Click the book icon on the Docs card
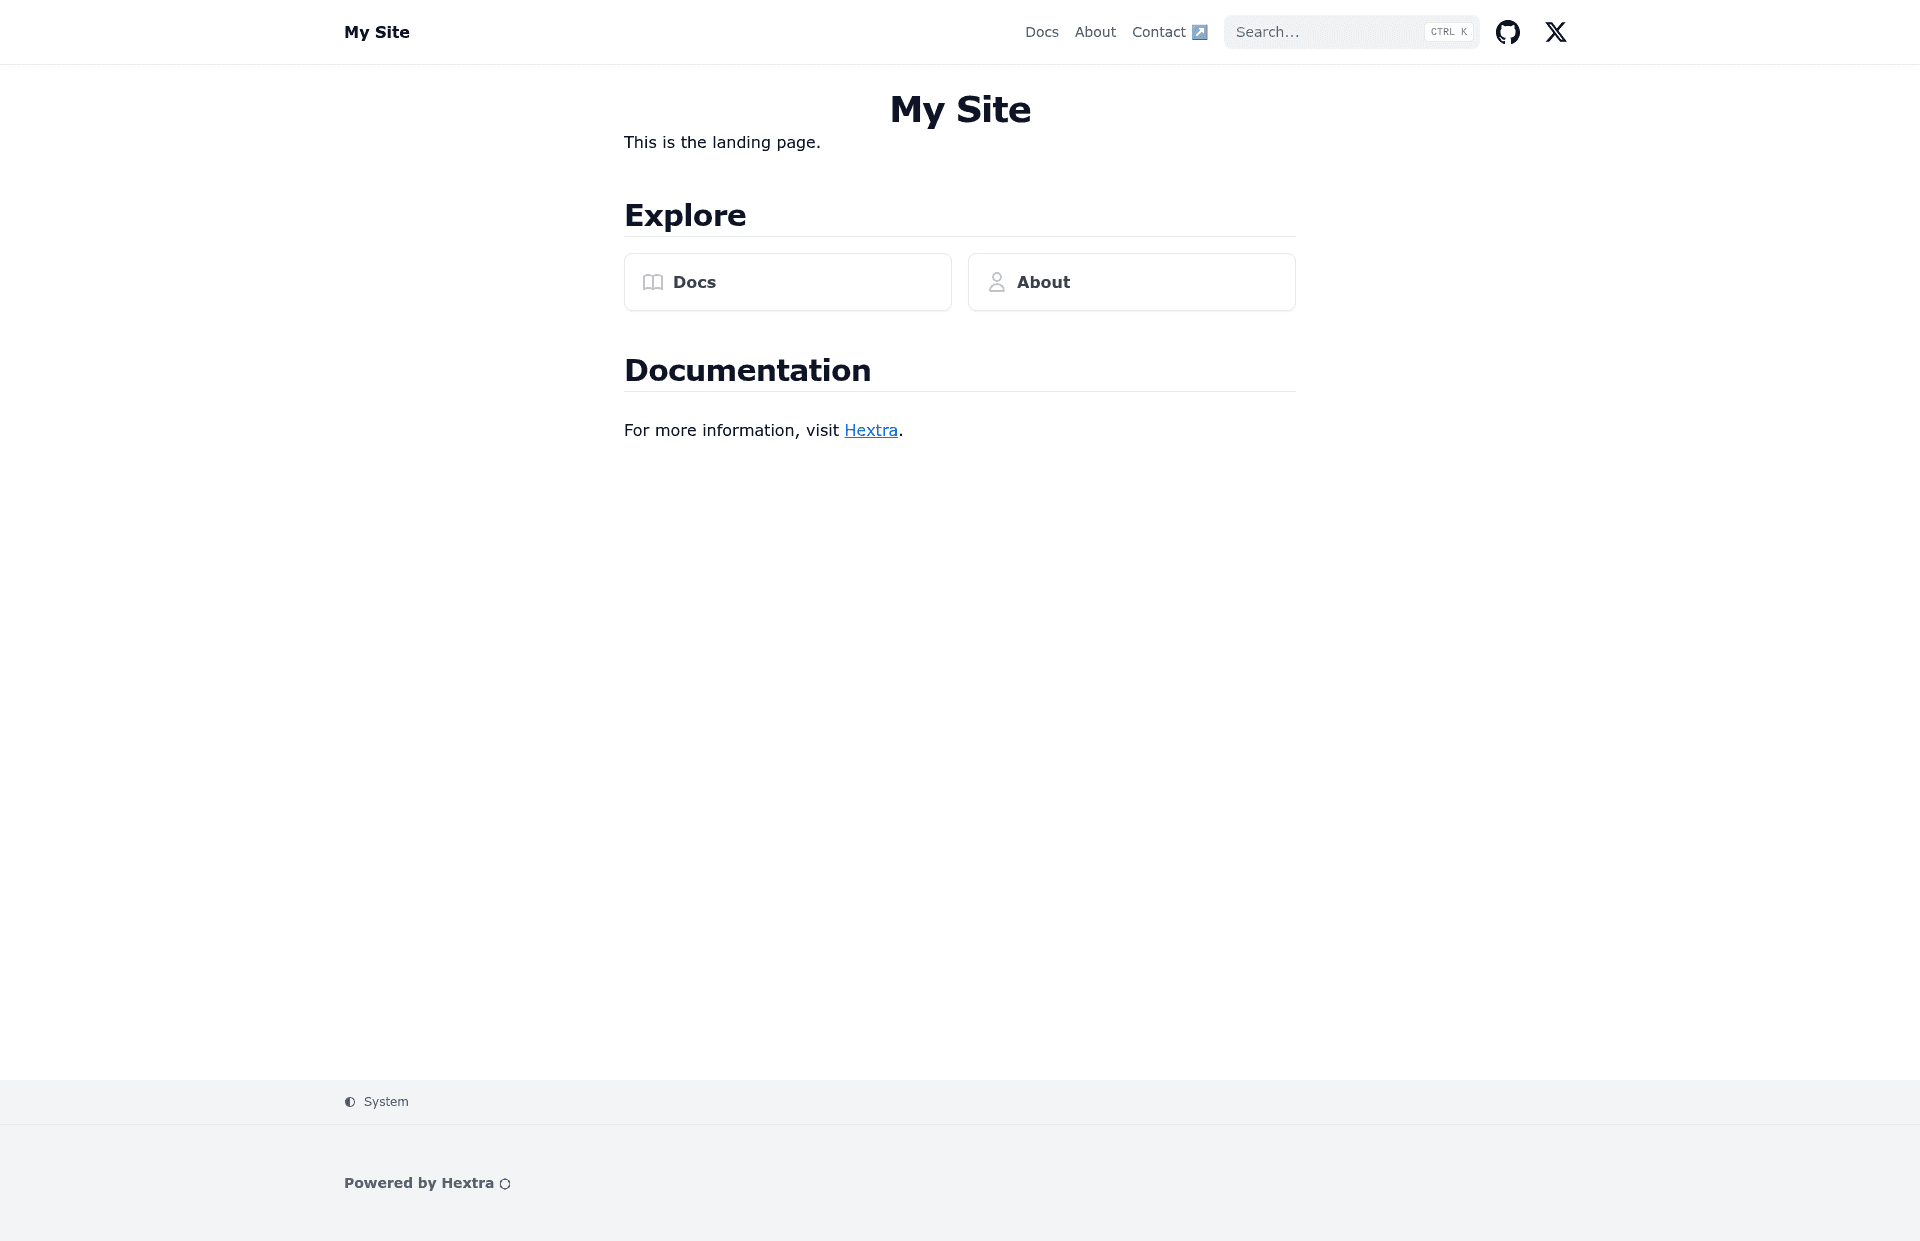Screen dimensions: 1920x1241 pos(653,282)
